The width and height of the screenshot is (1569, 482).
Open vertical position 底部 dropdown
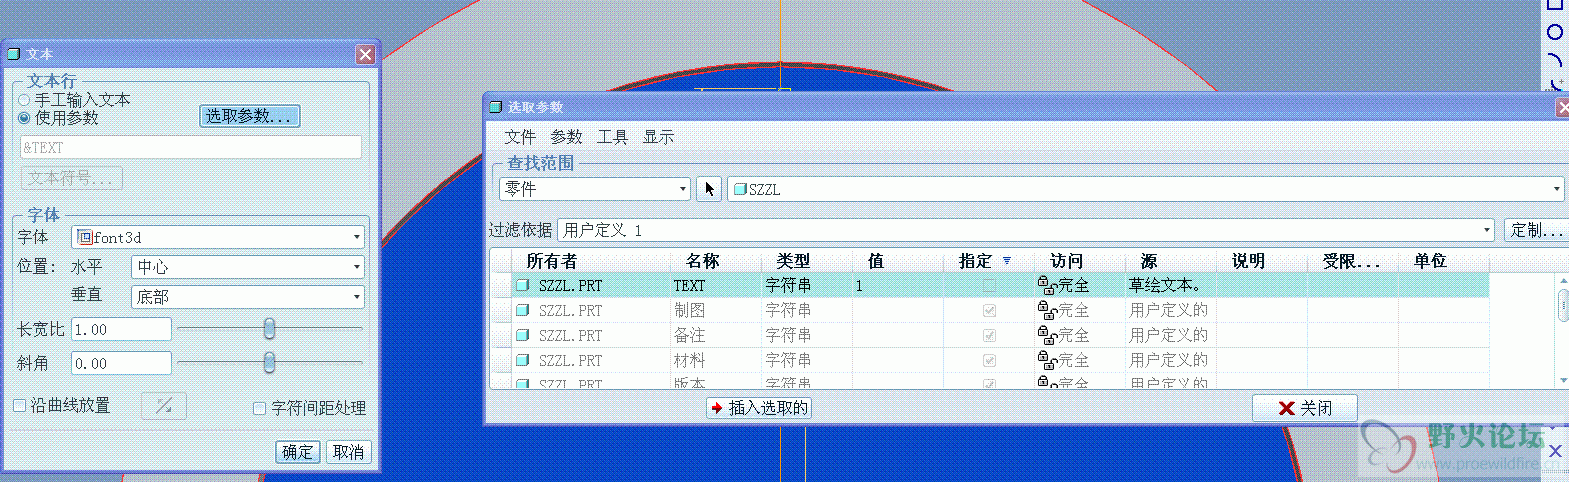tap(357, 297)
